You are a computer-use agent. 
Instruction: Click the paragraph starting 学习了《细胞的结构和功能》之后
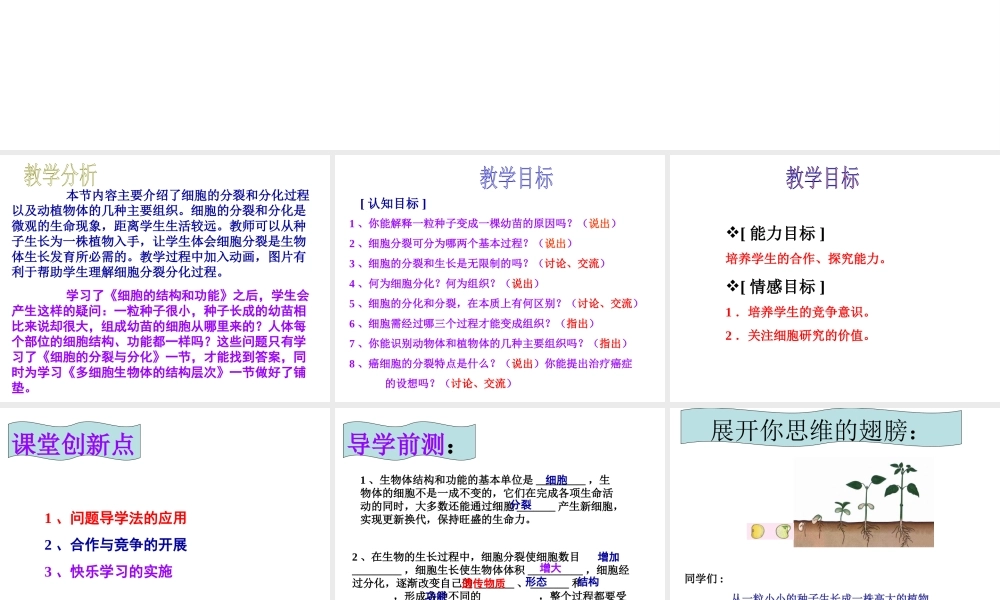click(160, 342)
